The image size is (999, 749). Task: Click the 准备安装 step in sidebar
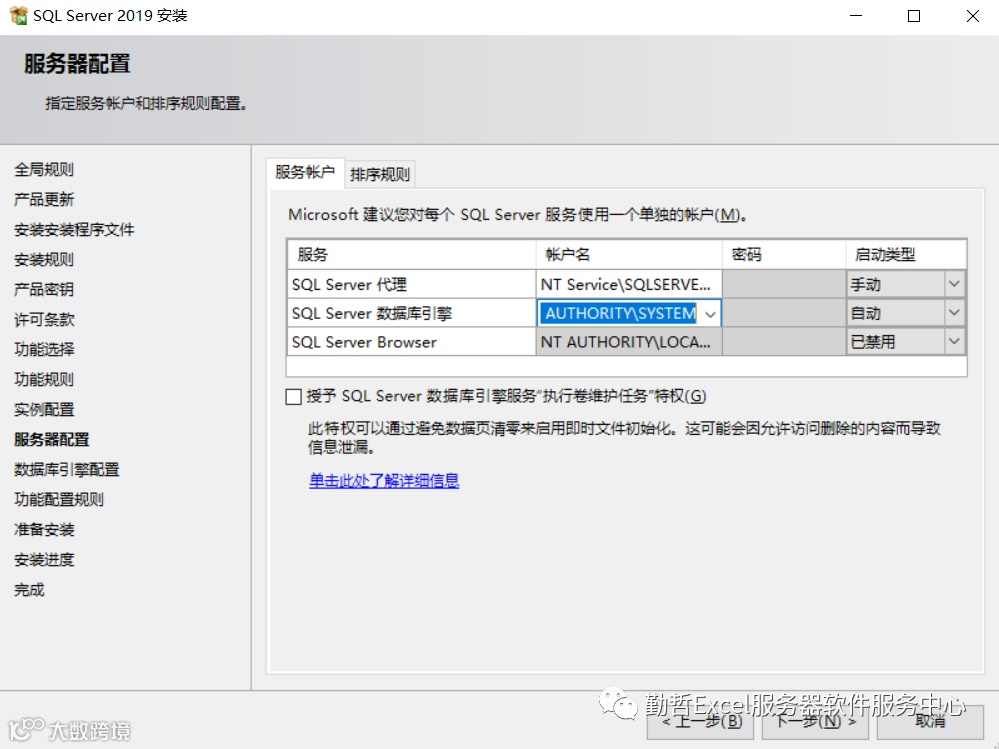tap(44, 529)
